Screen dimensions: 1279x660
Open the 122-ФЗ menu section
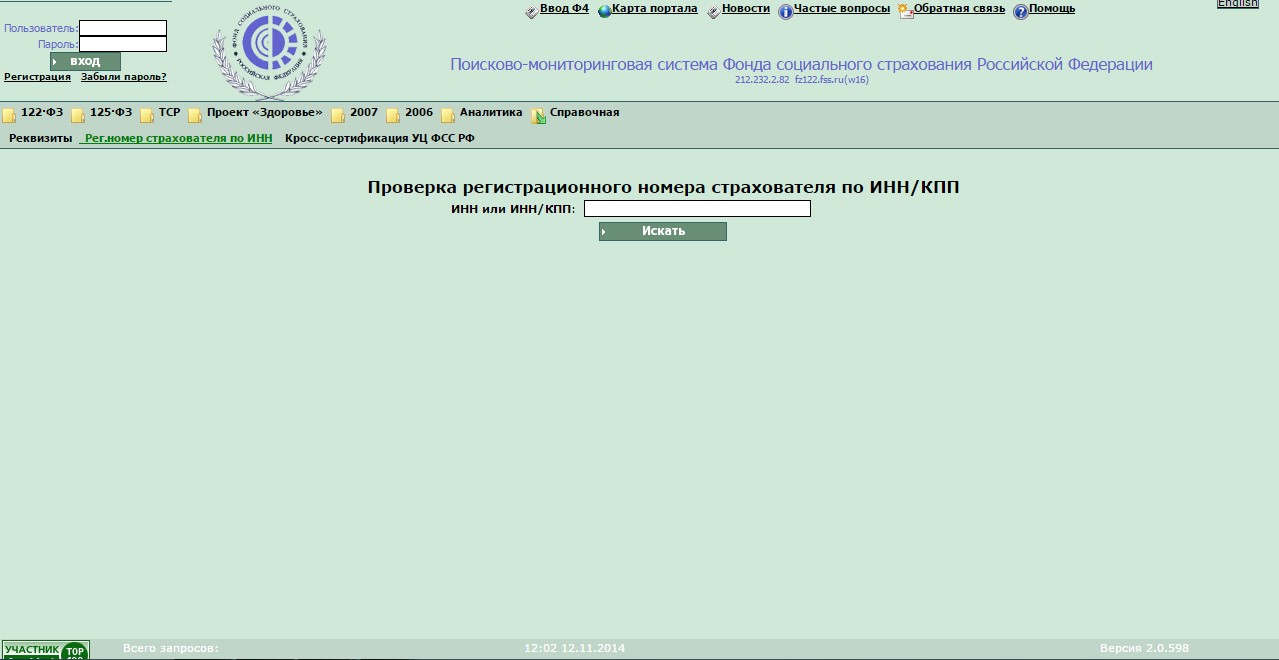pyautogui.click(x=42, y=113)
